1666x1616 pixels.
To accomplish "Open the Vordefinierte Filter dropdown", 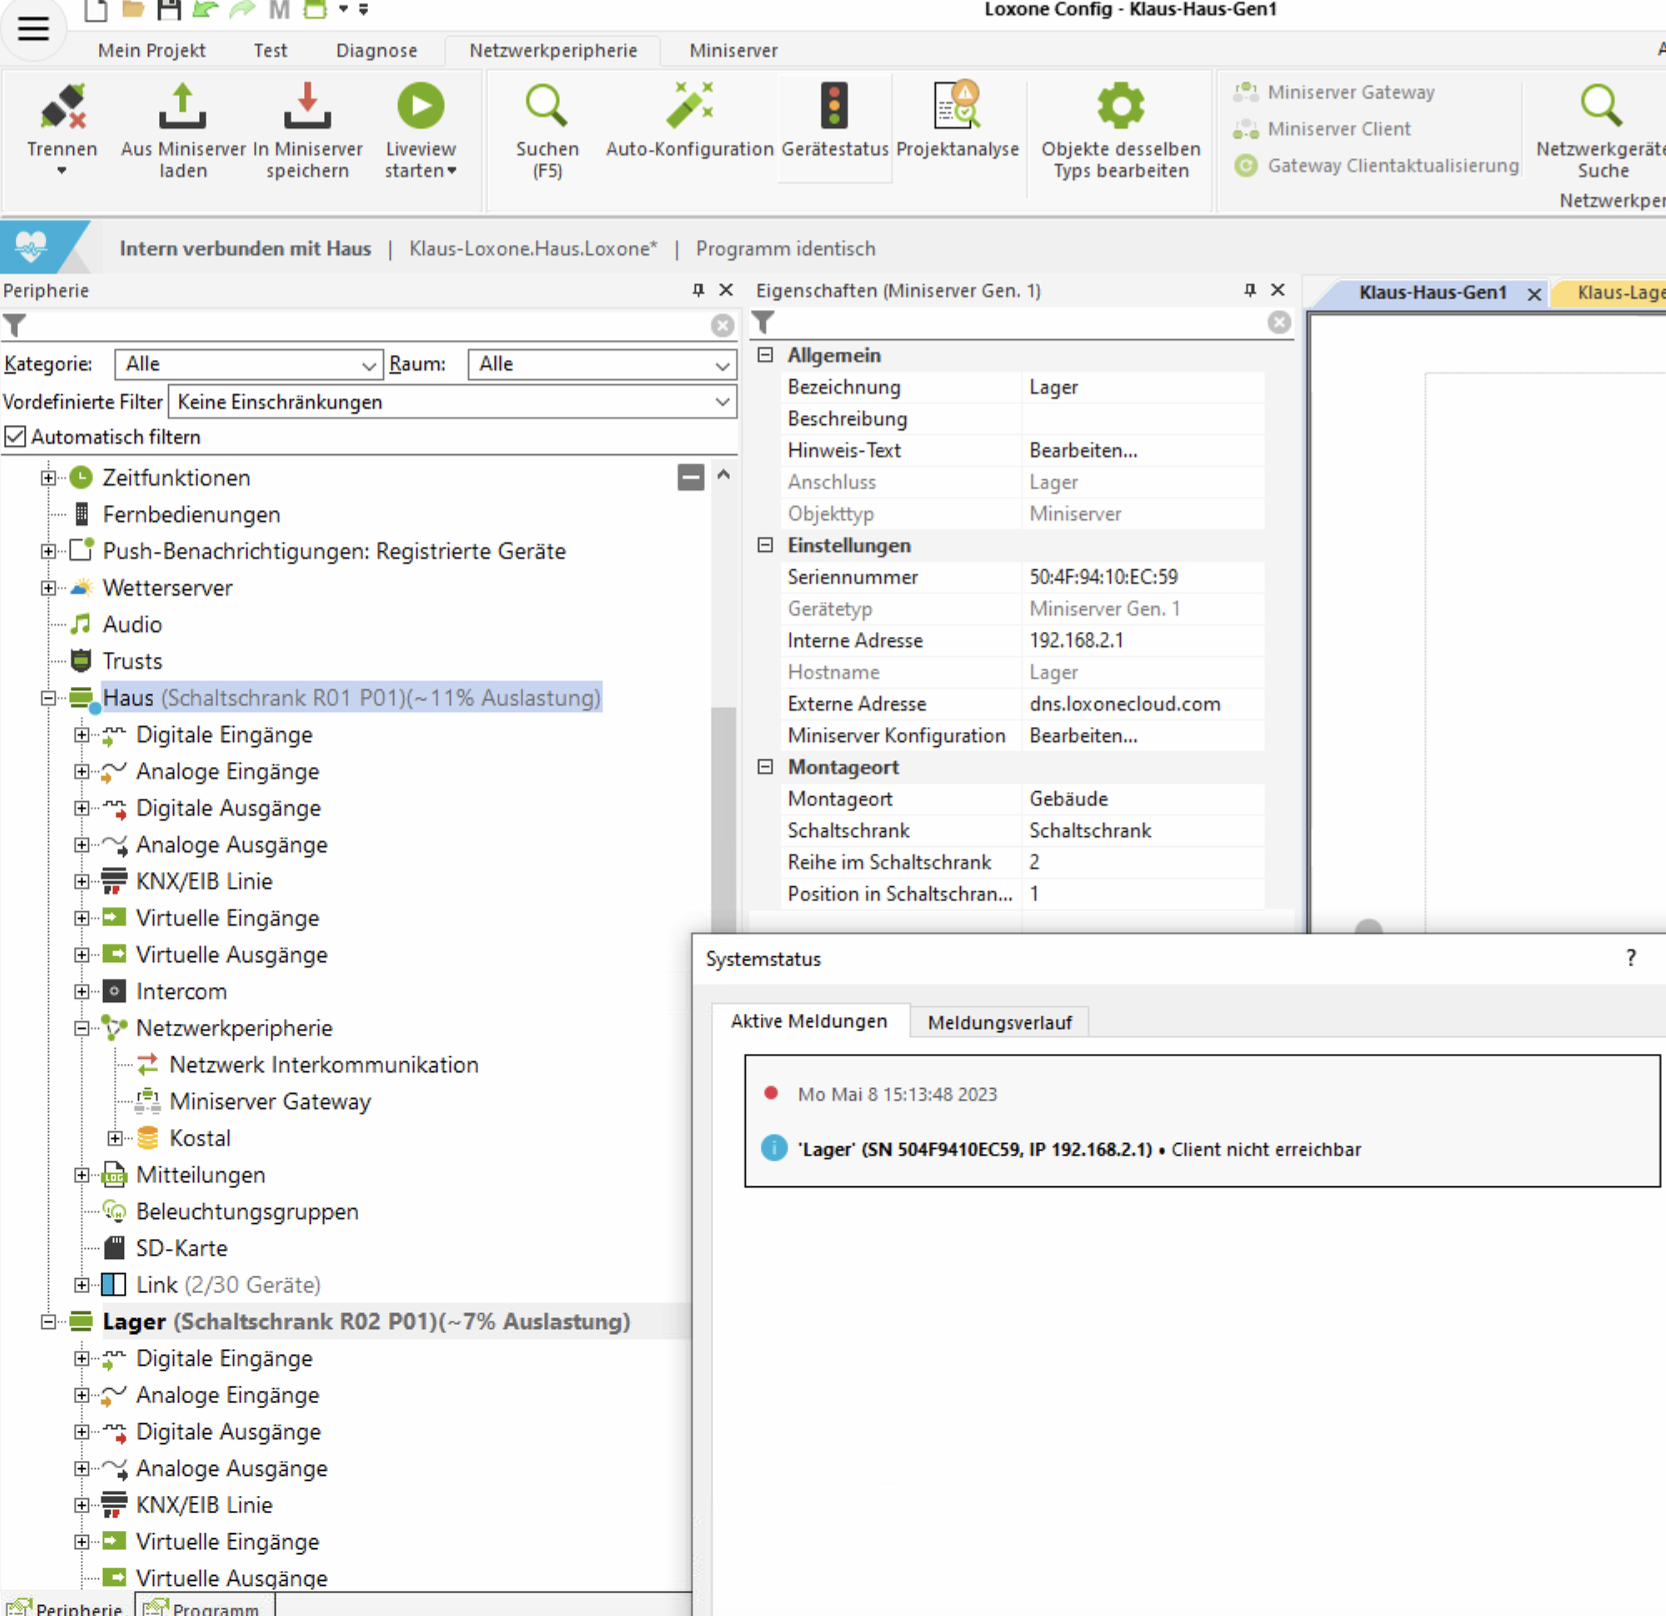I will [x=452, y=402].
